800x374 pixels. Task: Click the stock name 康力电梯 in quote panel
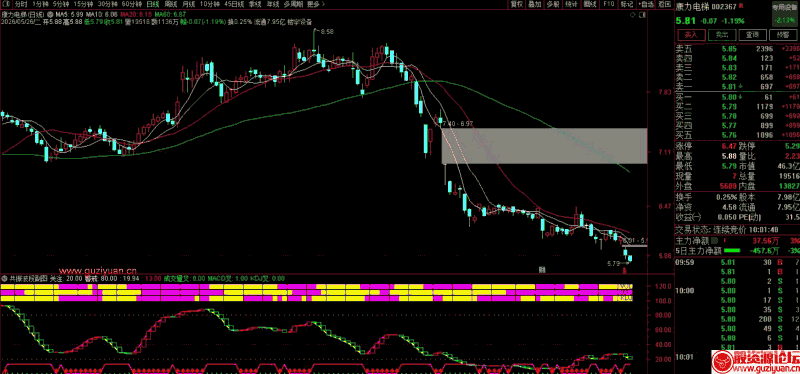click(x=693, y=8)
